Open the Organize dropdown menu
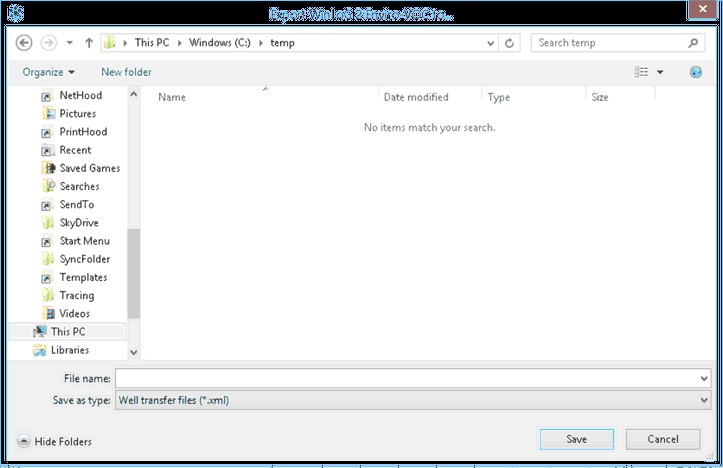 [x=49, y=72]
